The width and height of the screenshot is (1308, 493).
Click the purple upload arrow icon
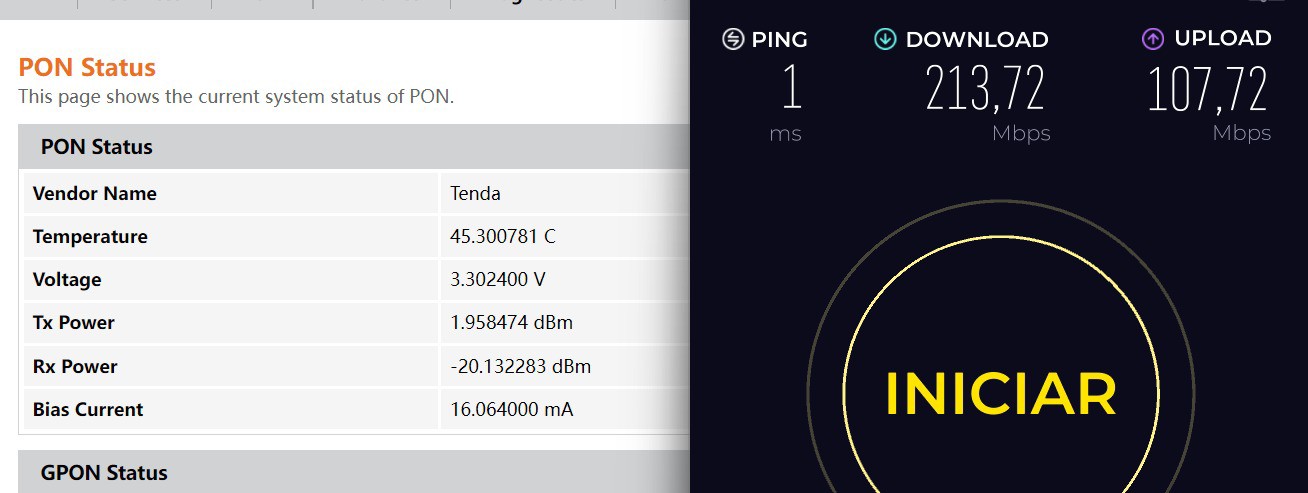click(x=1153, y=39)
